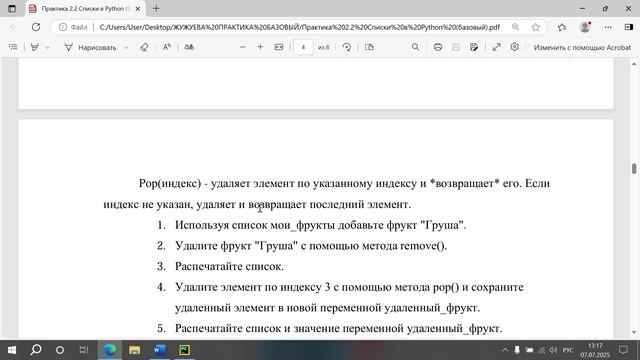Click the back navigation arrow
Screen dimensions: 640x360
(x=13, y=27)
